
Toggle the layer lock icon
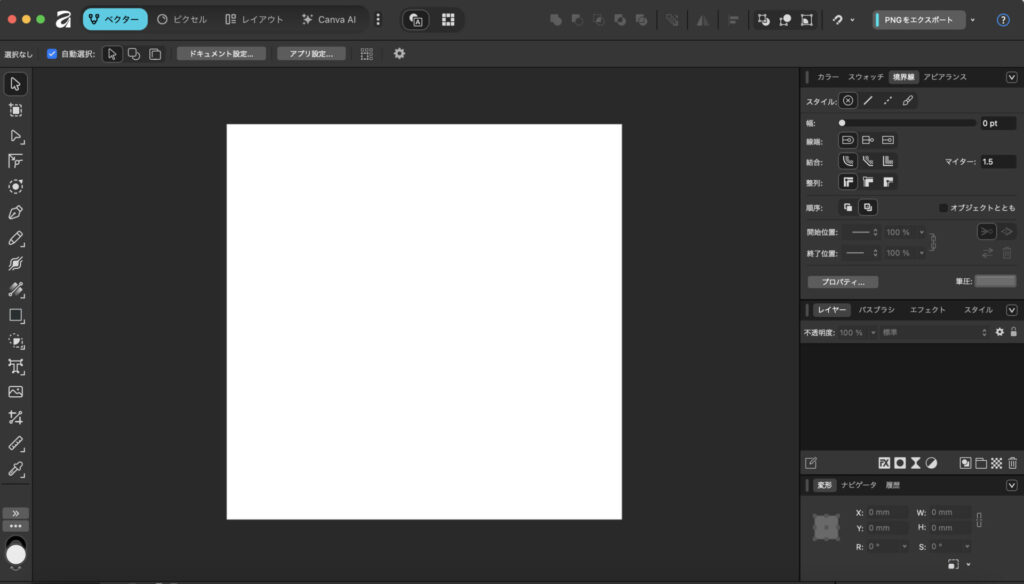[x=1013, y=332]
